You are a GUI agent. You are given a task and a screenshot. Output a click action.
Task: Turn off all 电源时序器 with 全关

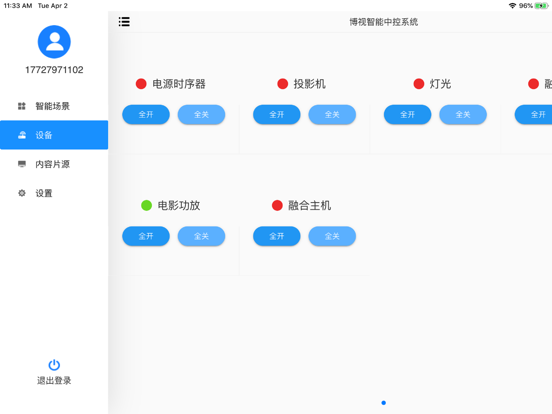click(x=201, y=114)
